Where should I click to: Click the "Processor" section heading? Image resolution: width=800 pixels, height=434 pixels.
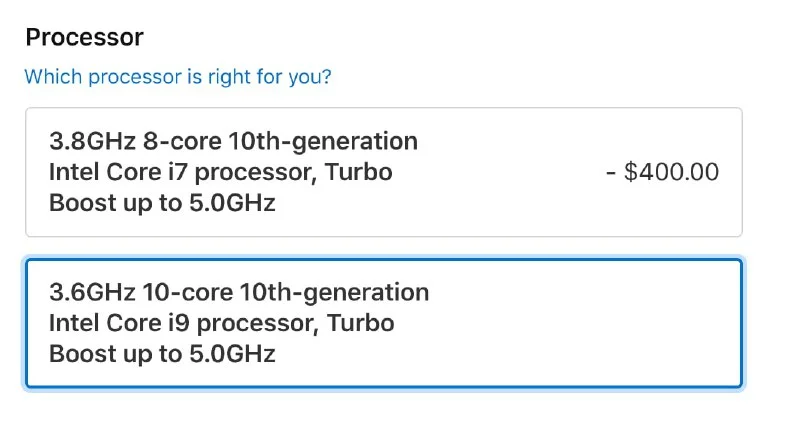pyautogui.click(x=84, y=38)
